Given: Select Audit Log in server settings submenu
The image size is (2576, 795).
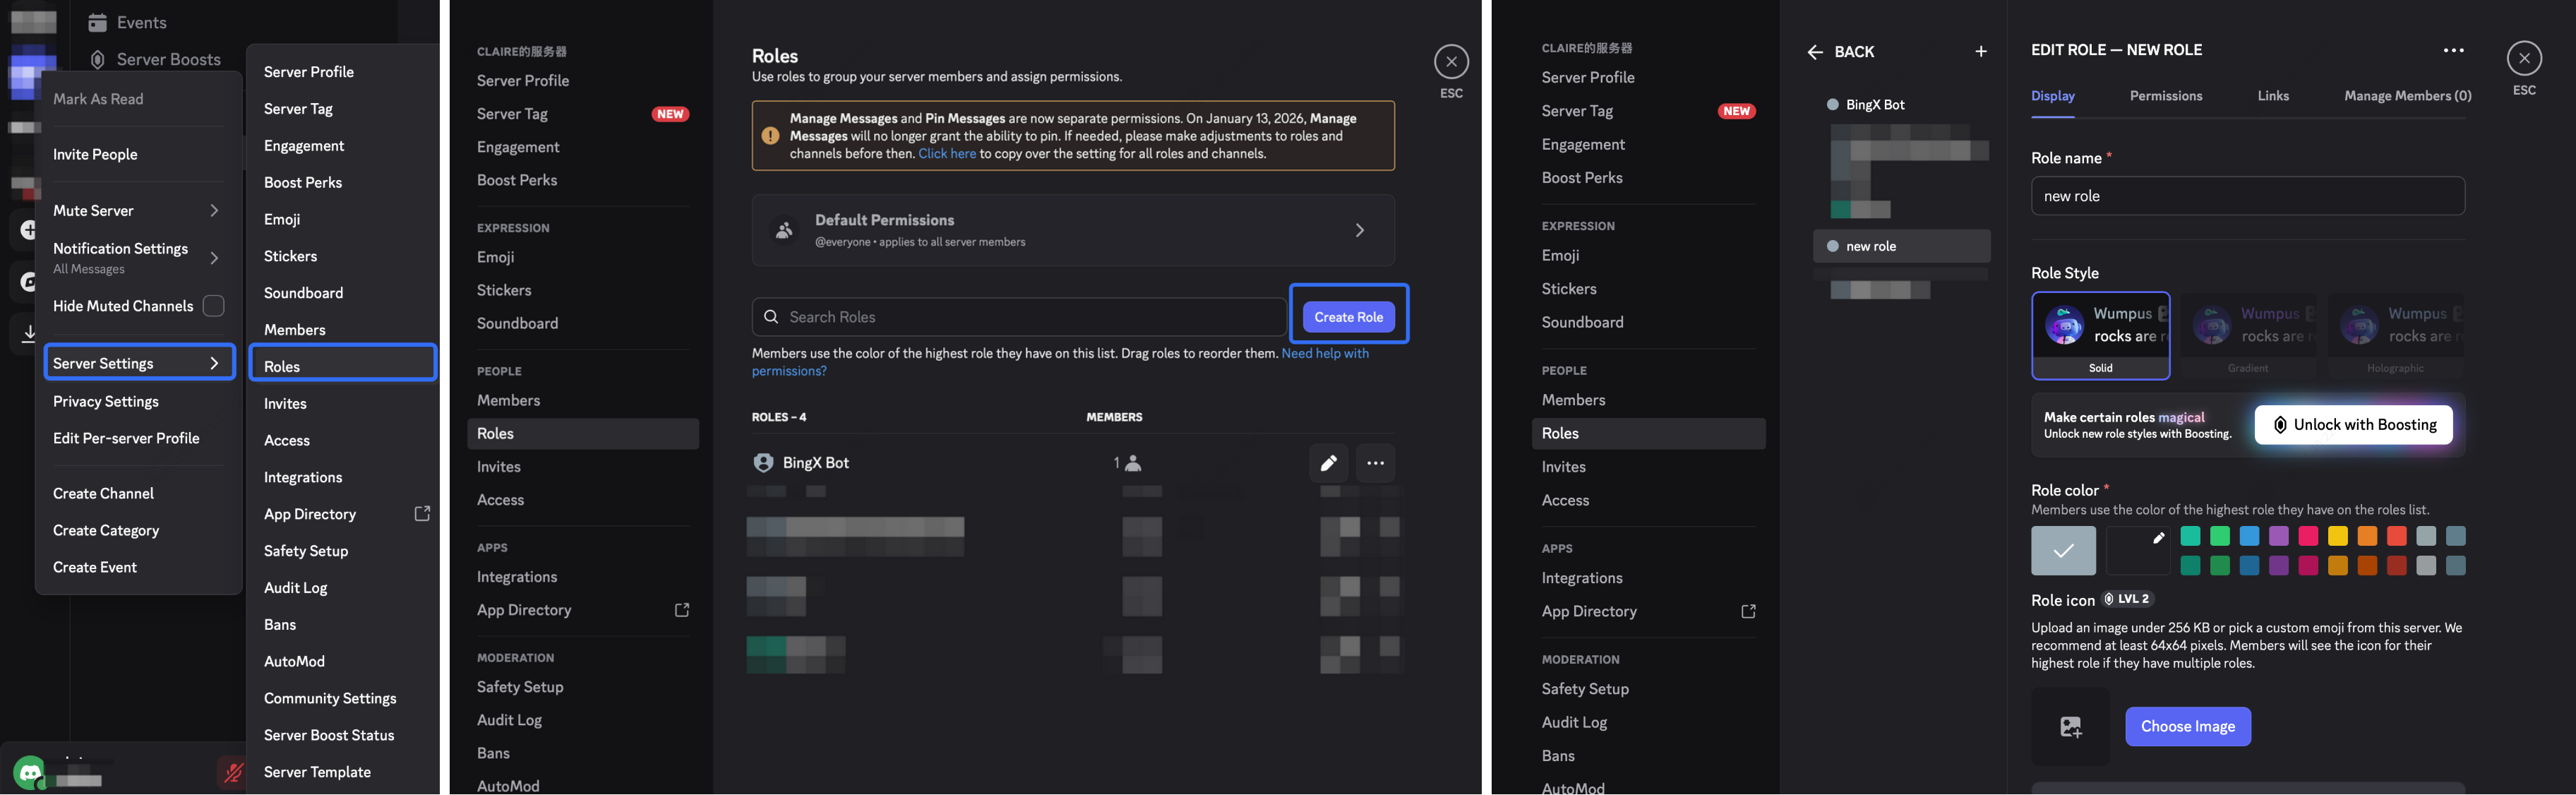Looking at the screenshot, I should click(295, 588).
